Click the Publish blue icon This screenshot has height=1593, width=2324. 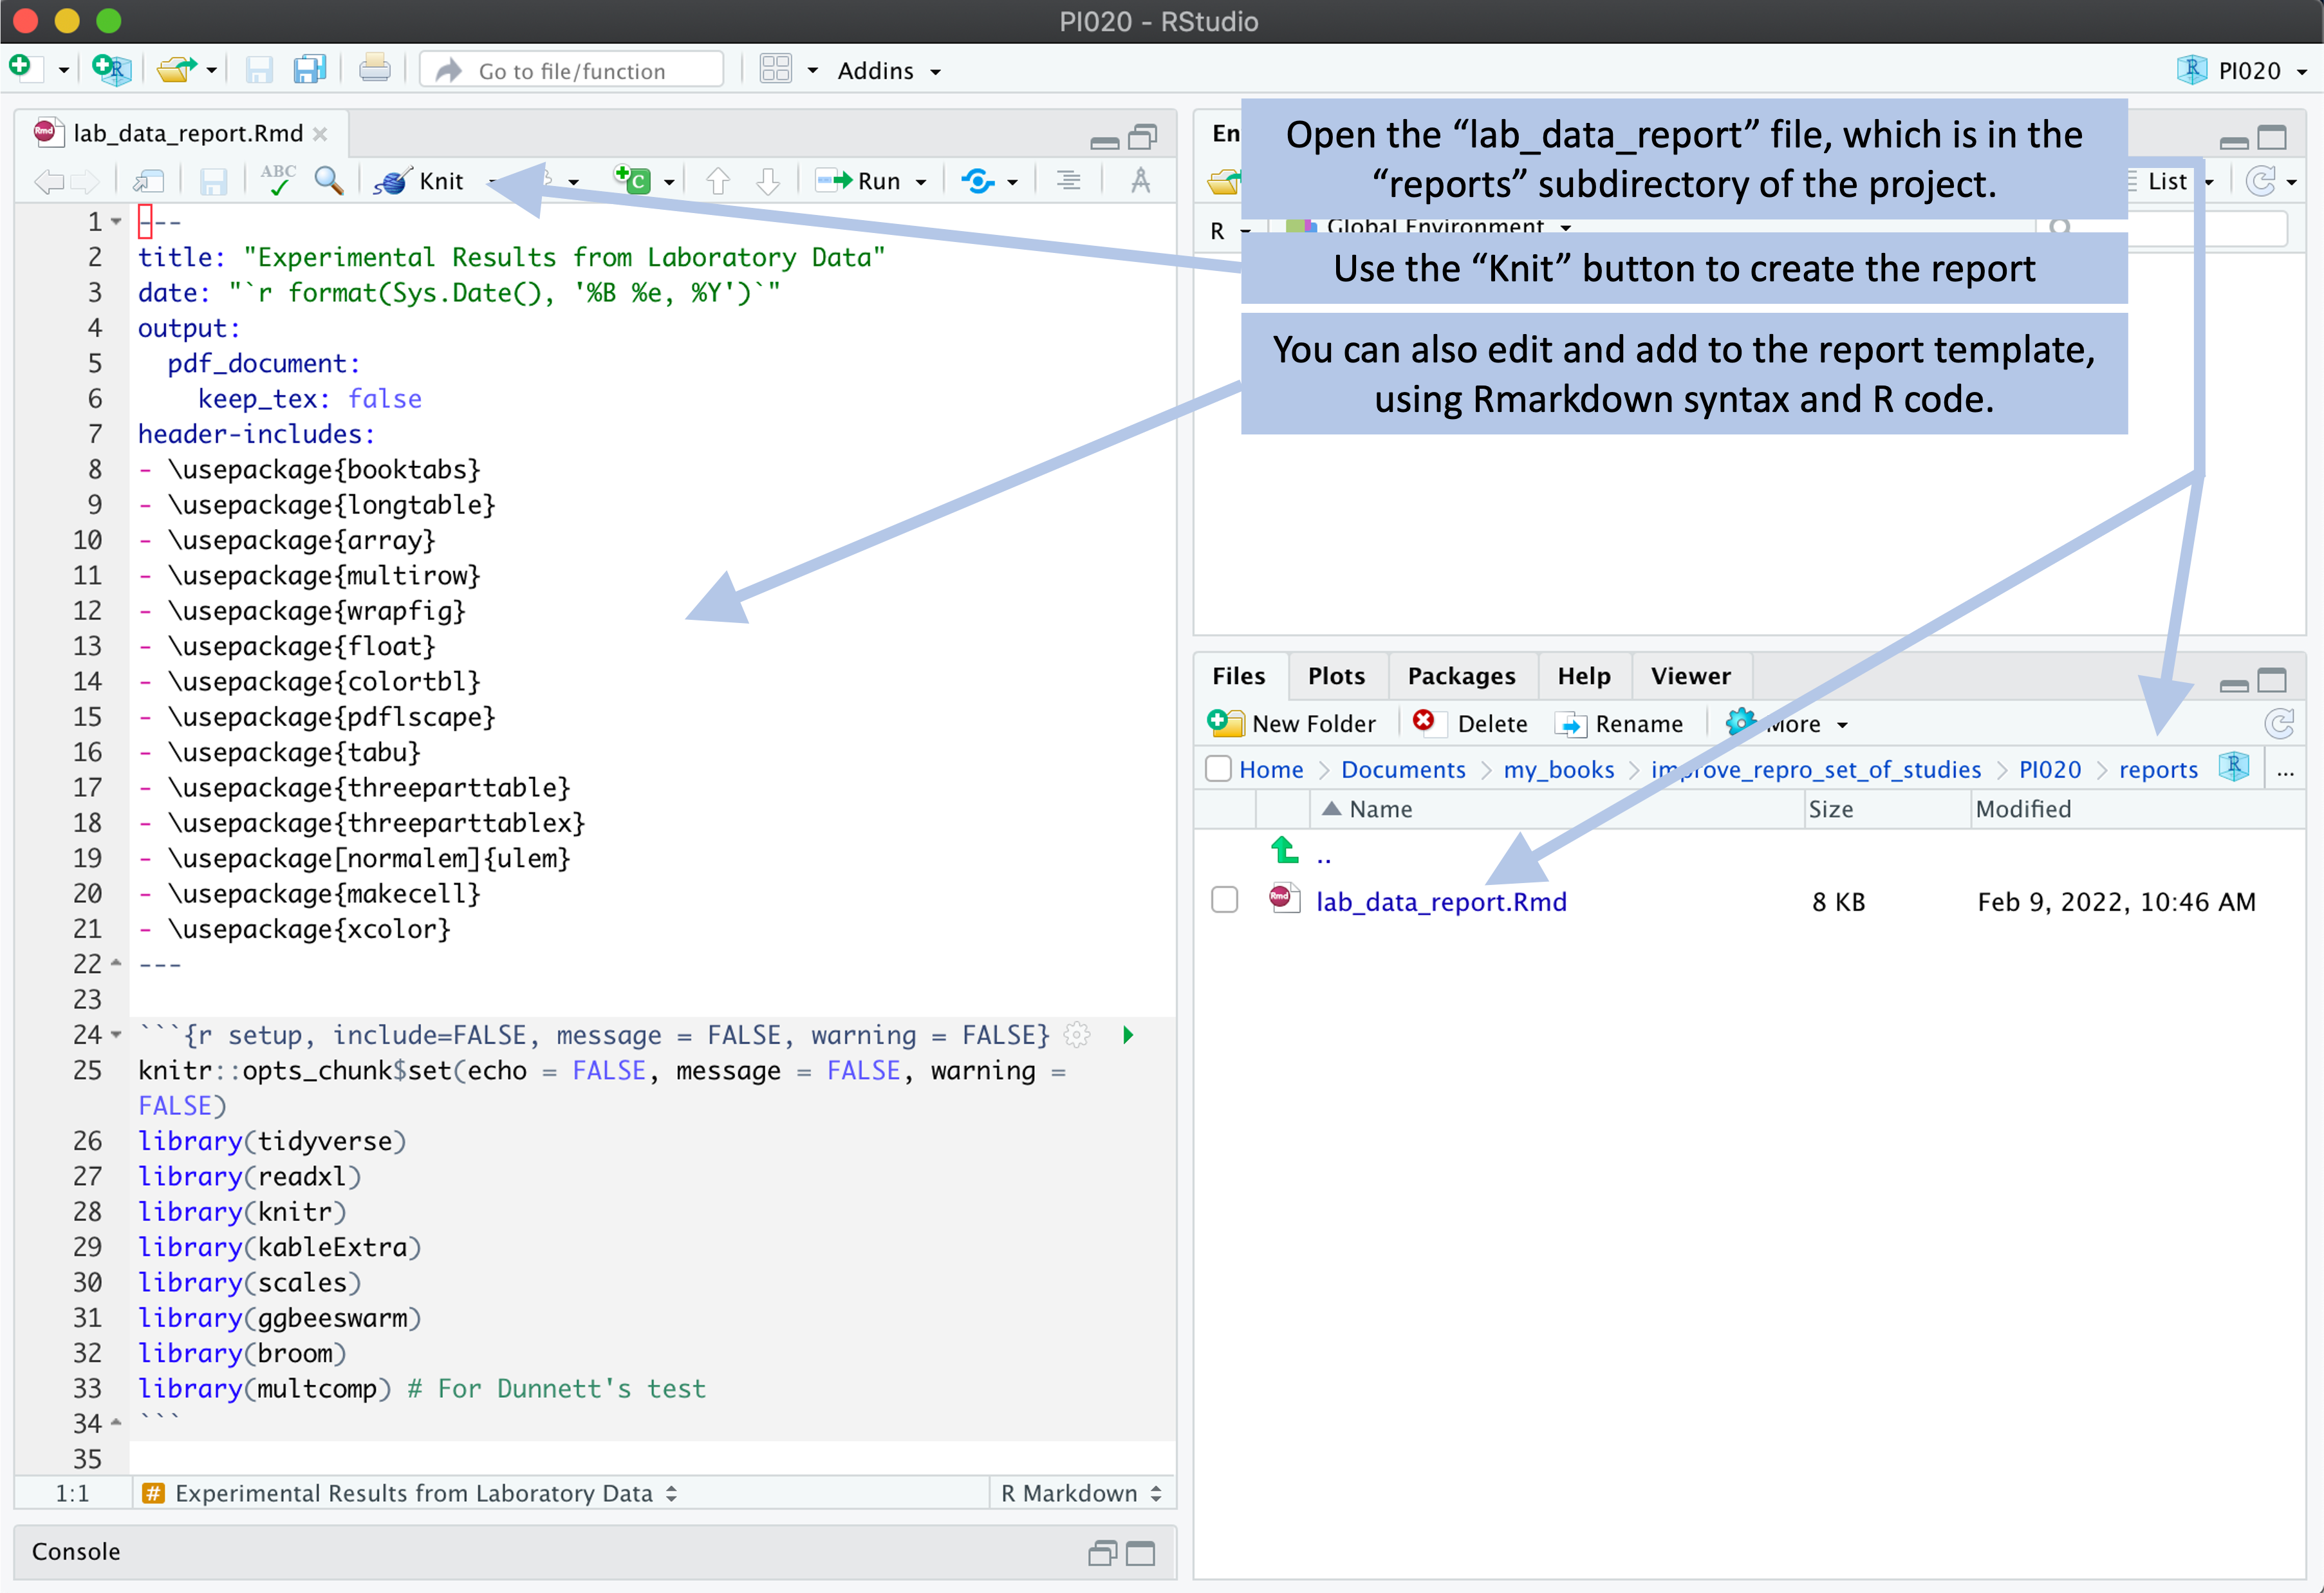[x=977, y=181]
